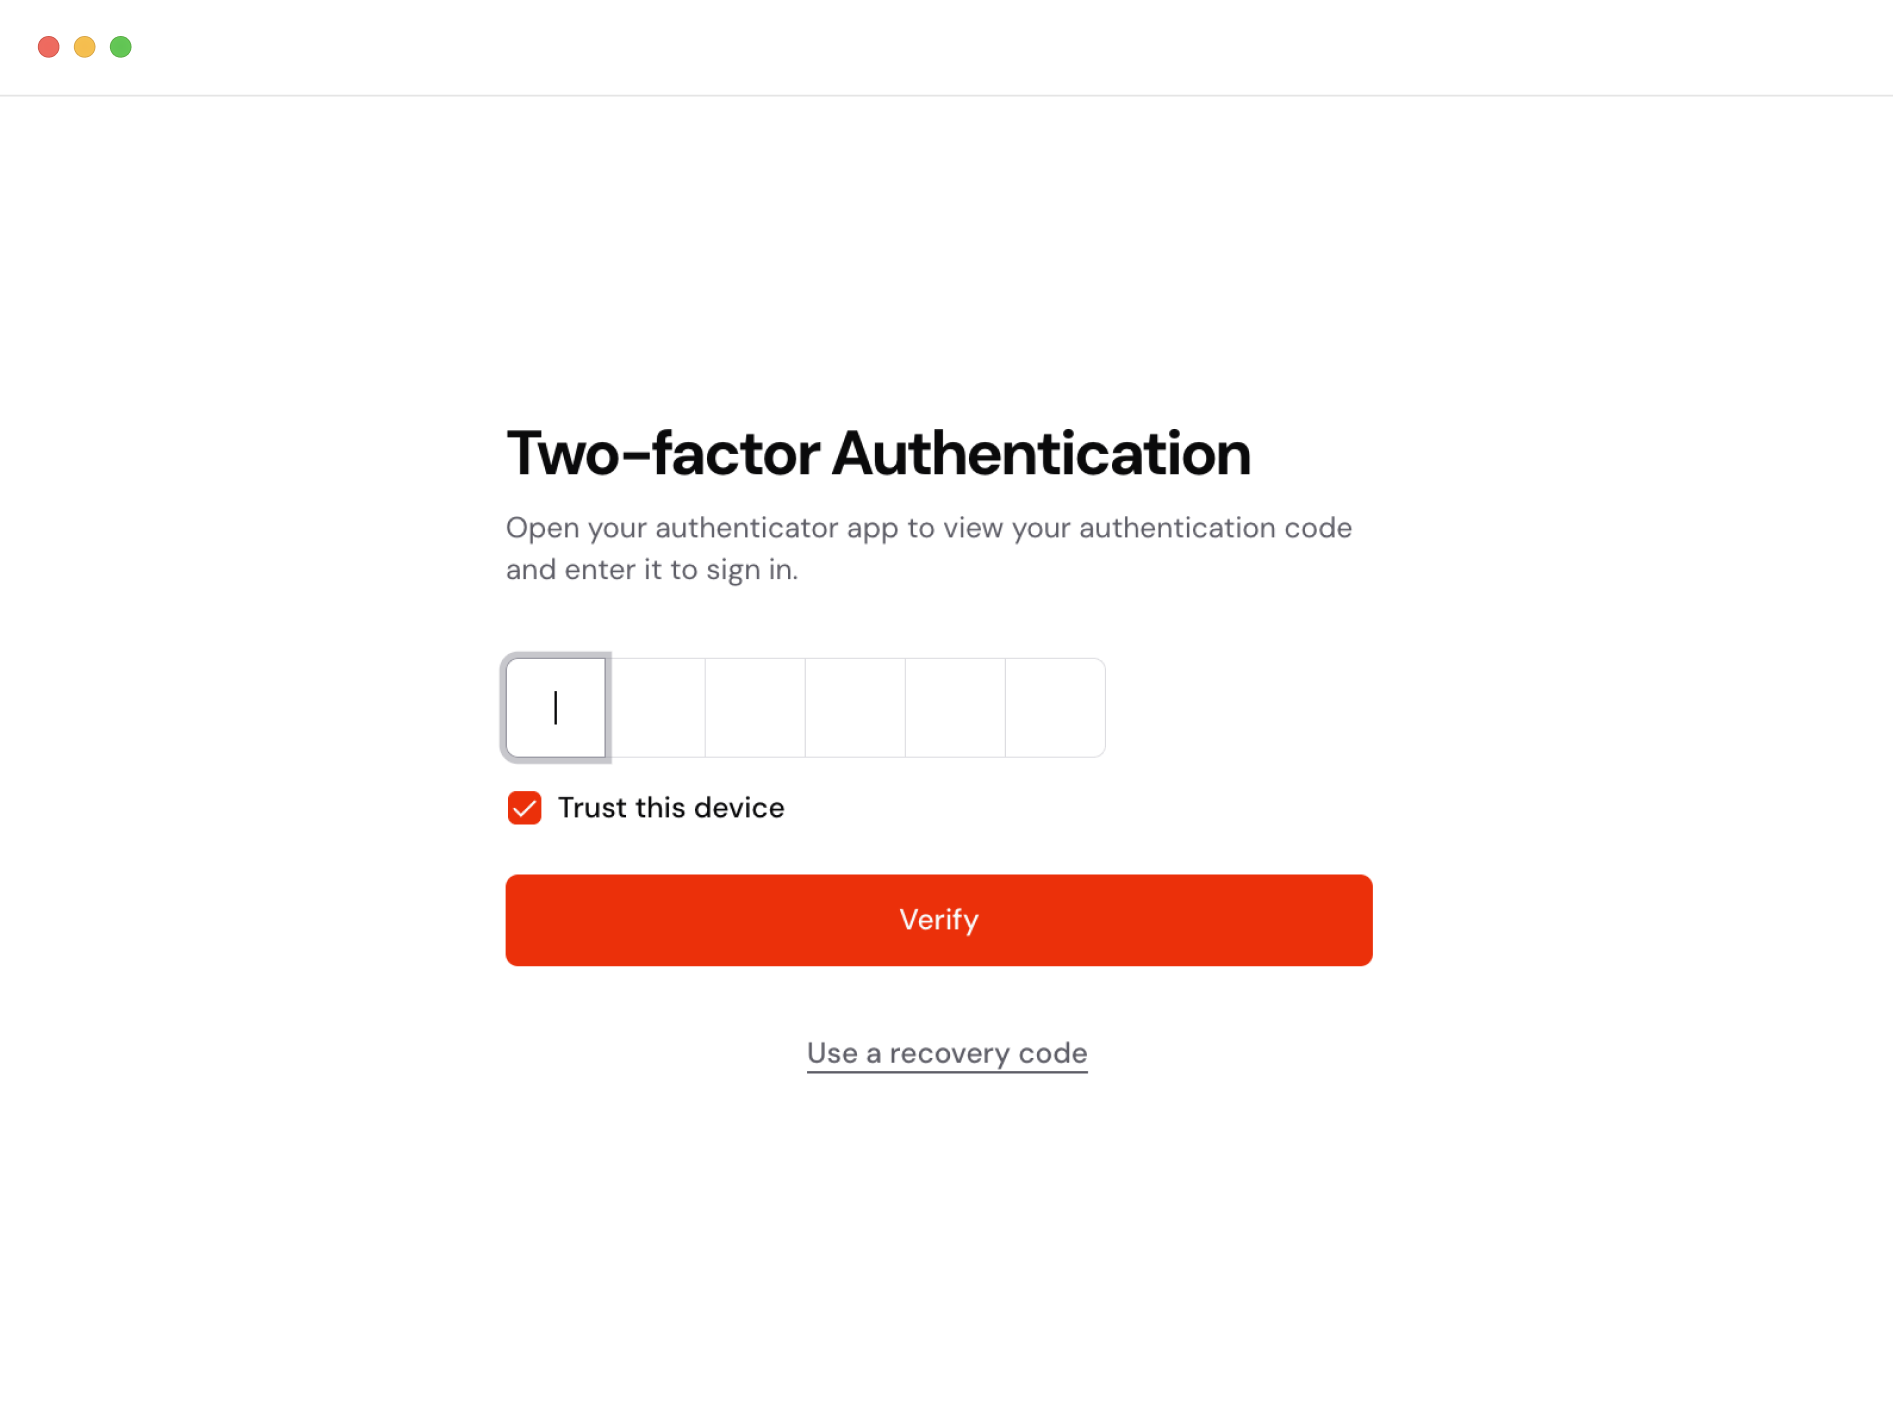Click the "Trust this device" label text
The width and height of the screenshot is (1893, 1413).
[671, 808]
